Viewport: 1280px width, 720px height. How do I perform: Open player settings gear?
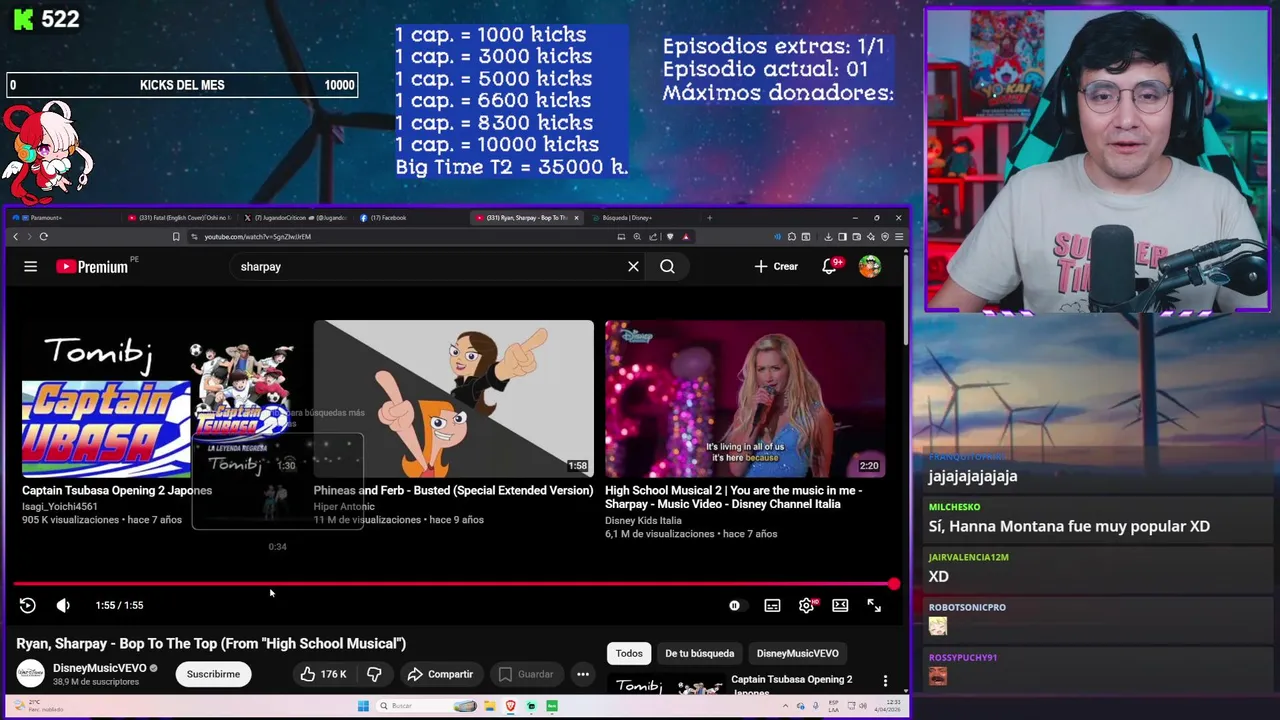click(806, 605)
